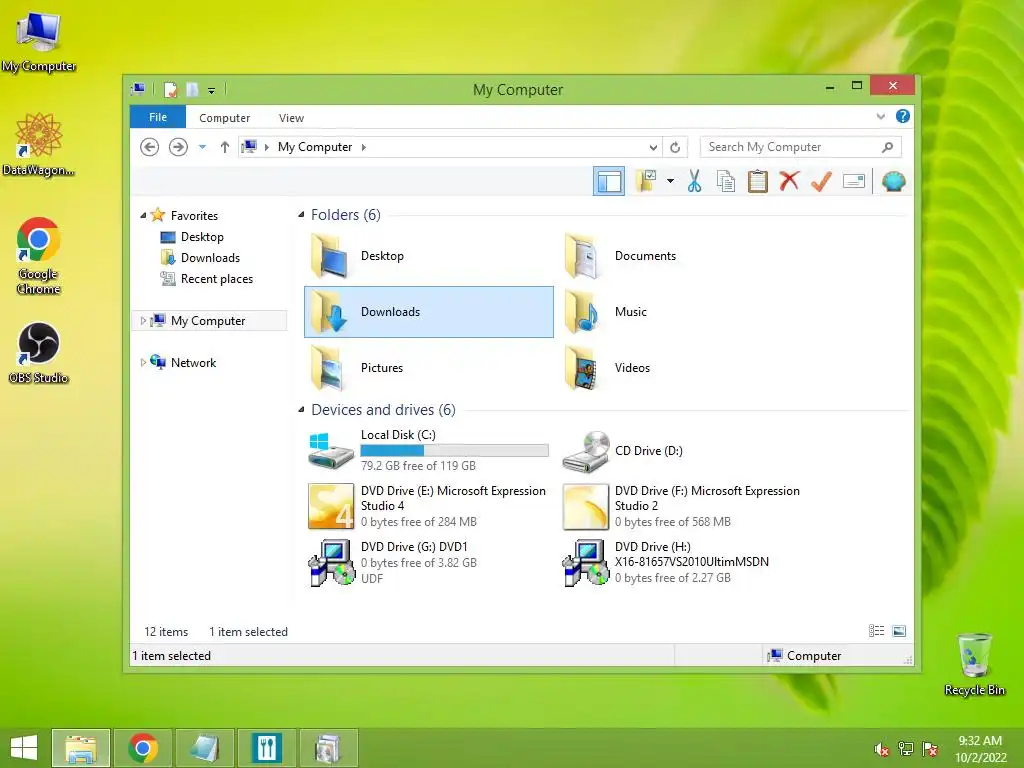Click the blue shell icon in toolbar

pos(893,181)
